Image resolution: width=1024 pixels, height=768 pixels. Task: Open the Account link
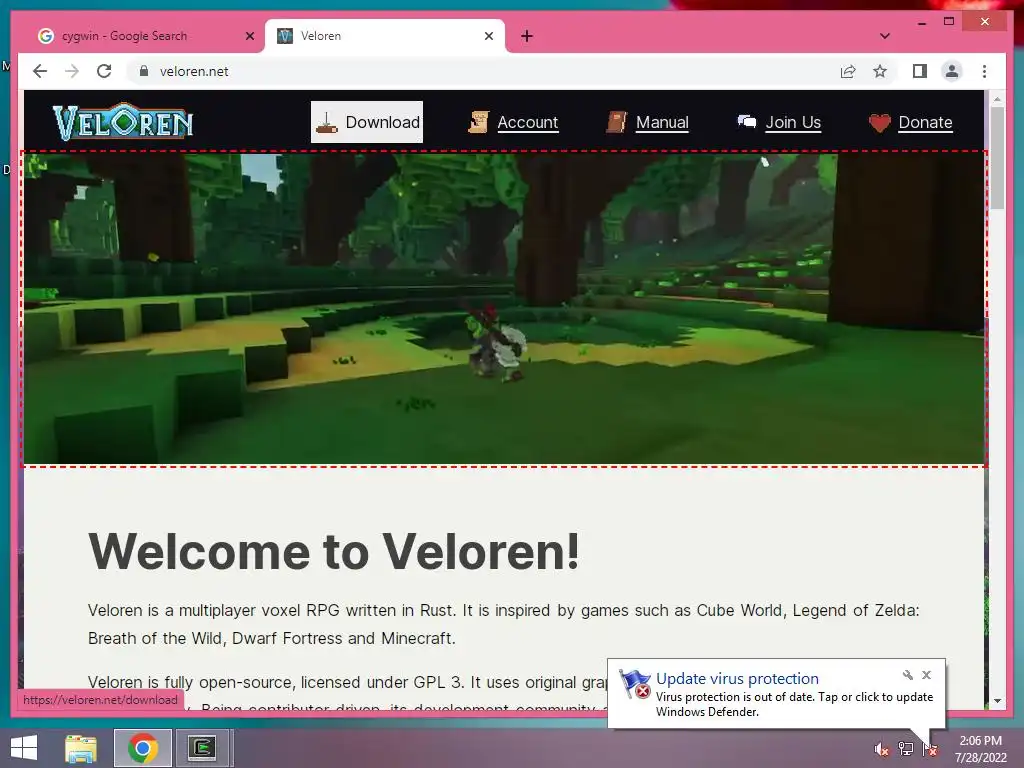(527, 122)
